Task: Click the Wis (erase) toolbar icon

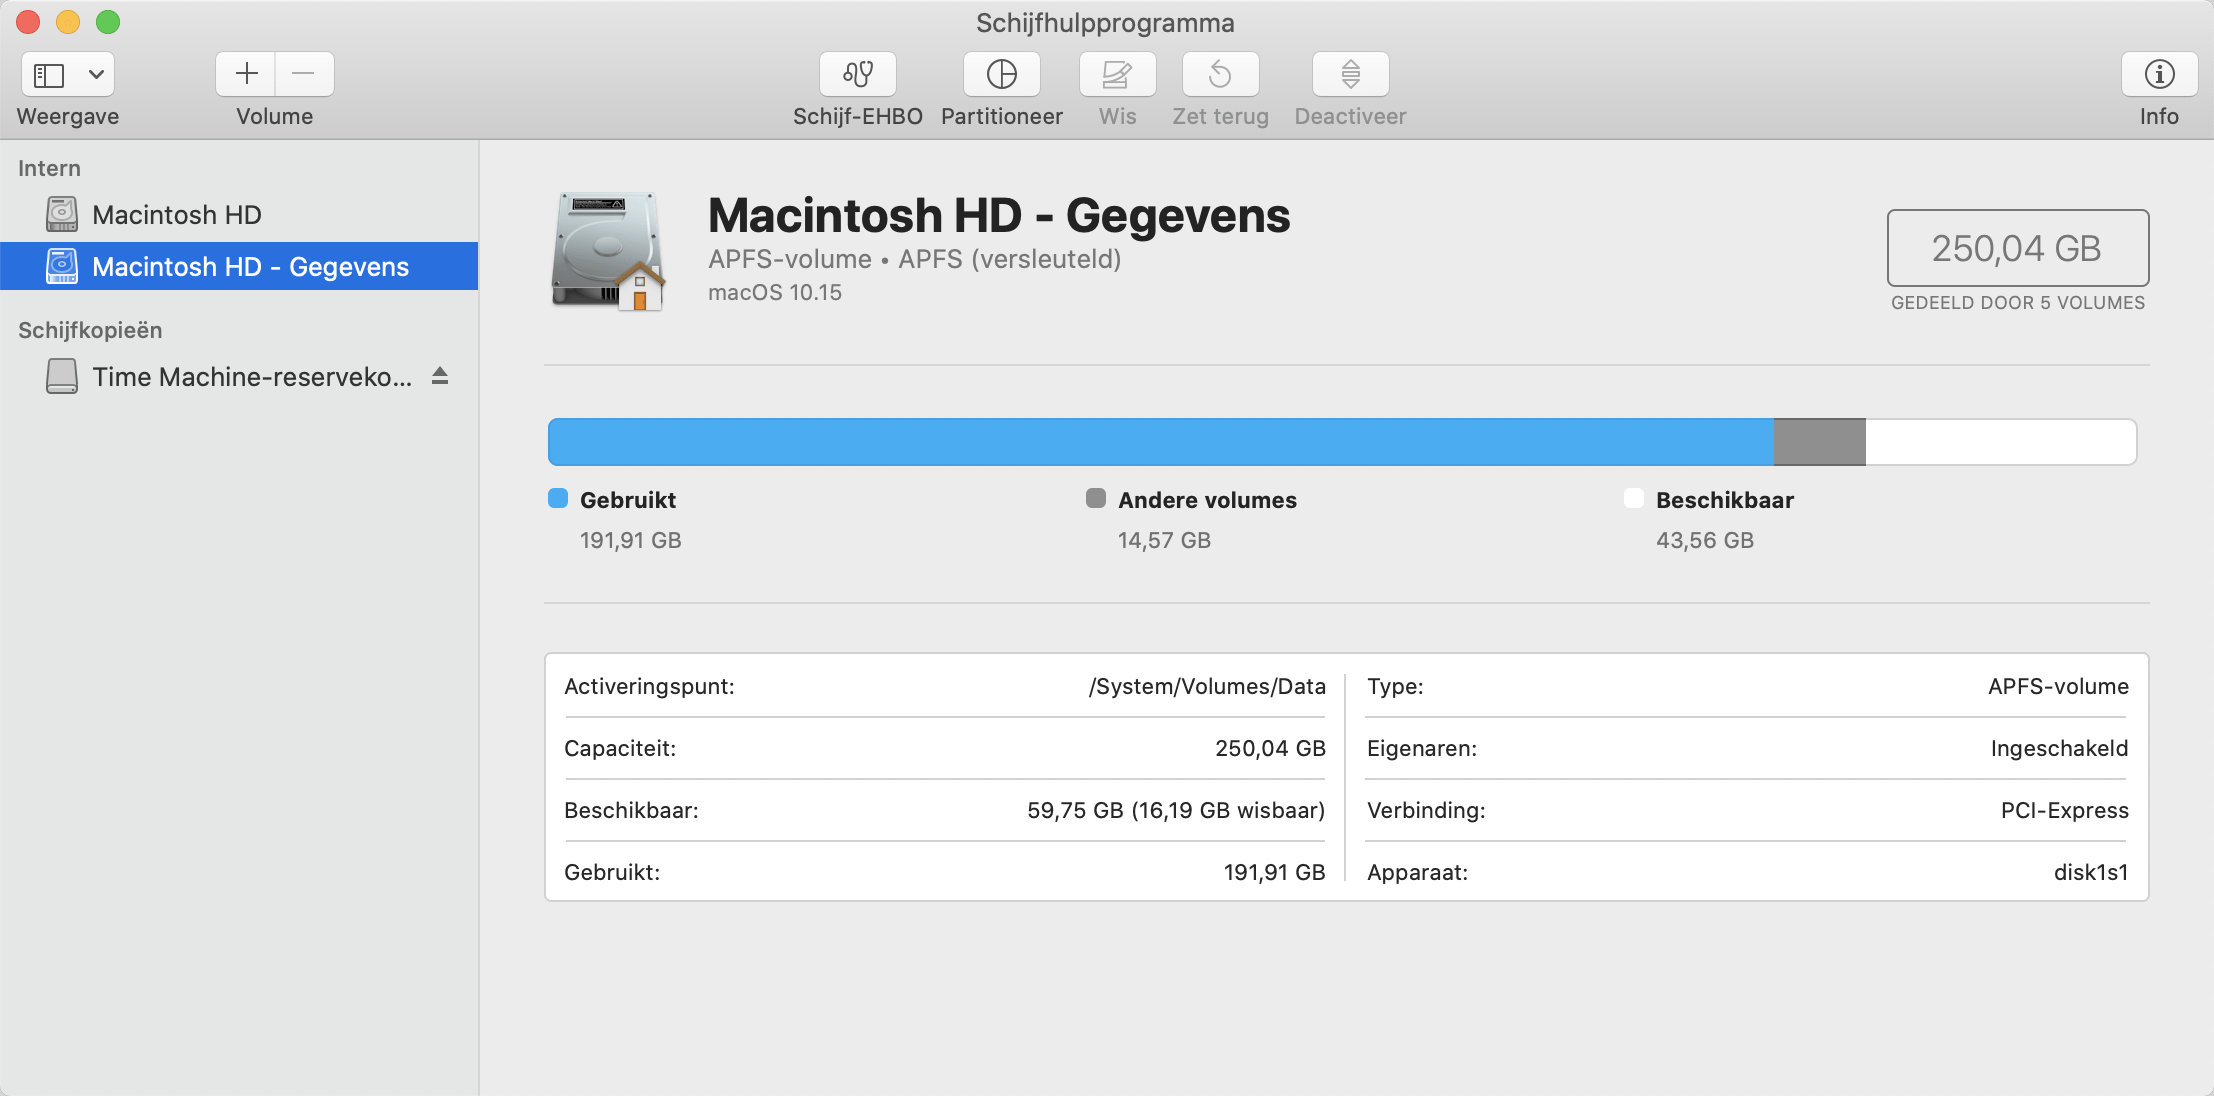Action: 1117,74
